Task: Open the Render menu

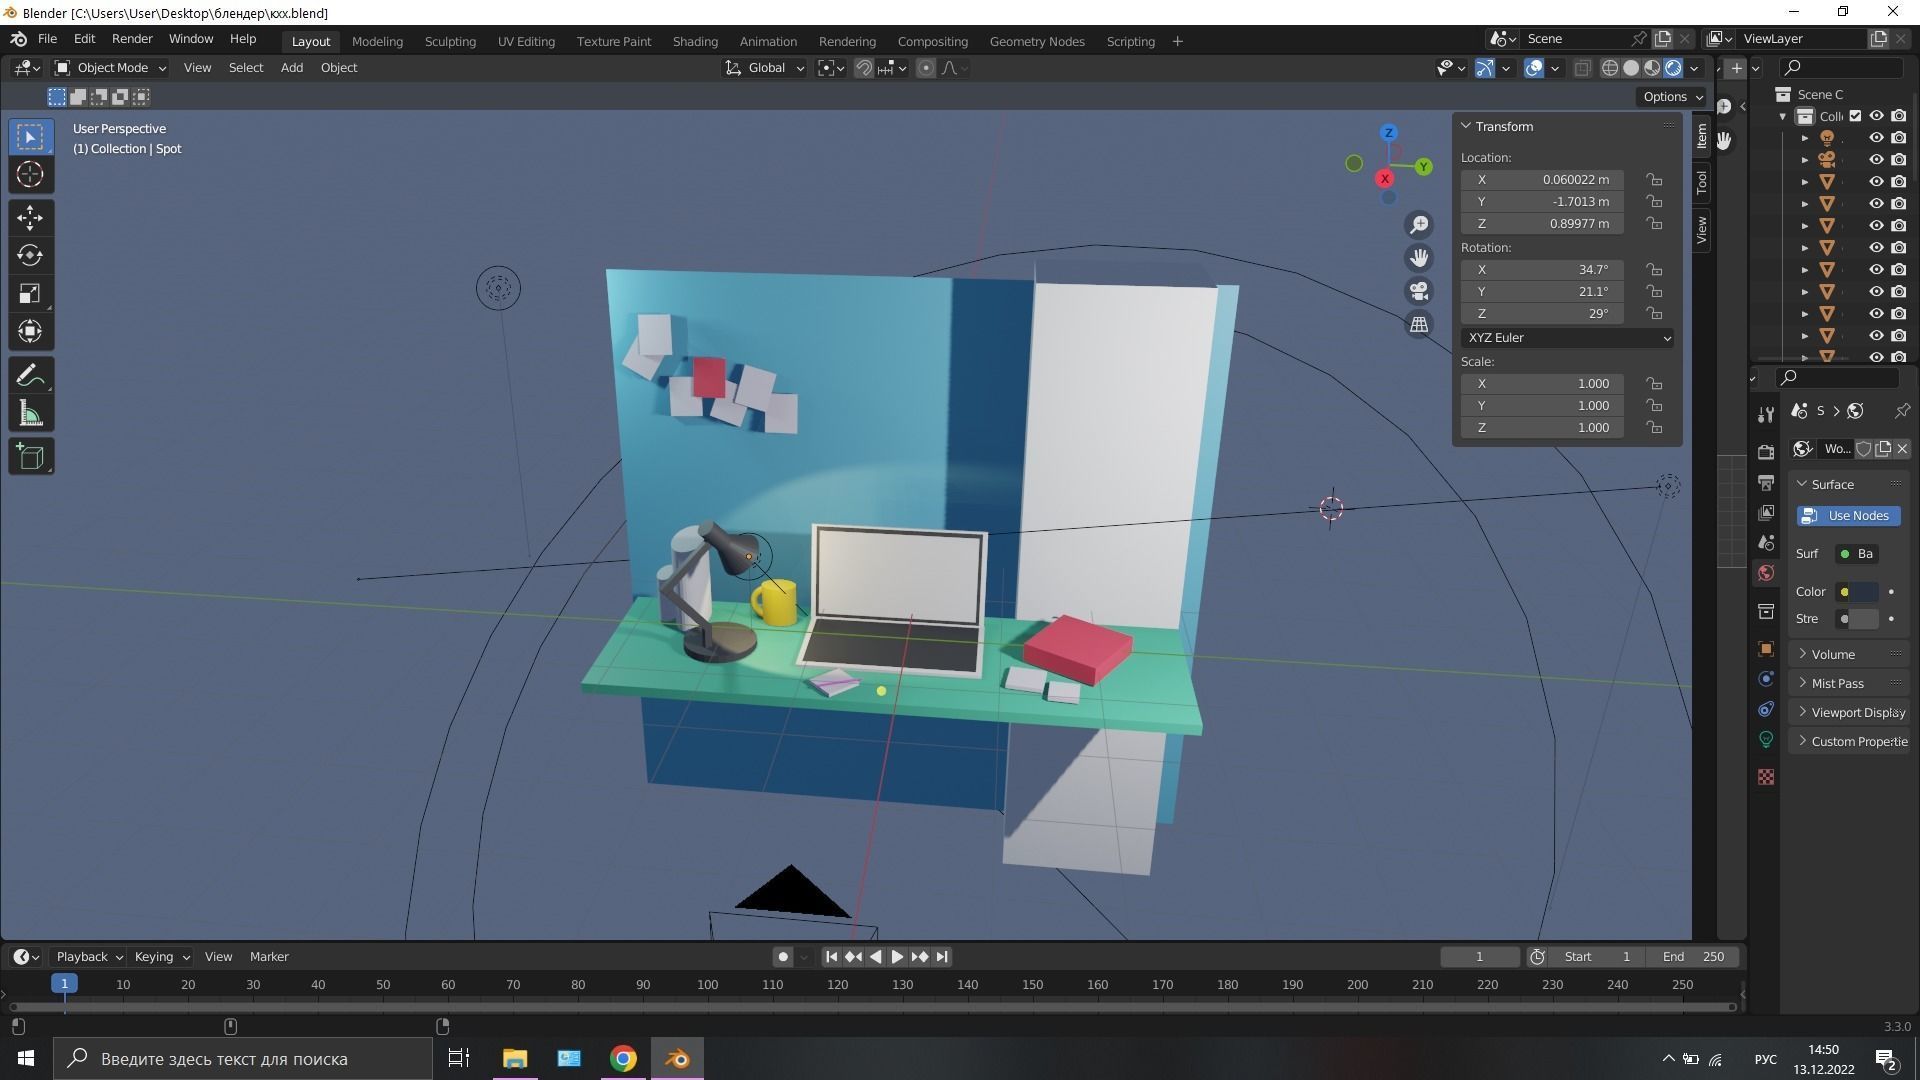Action: pos(132,39)
